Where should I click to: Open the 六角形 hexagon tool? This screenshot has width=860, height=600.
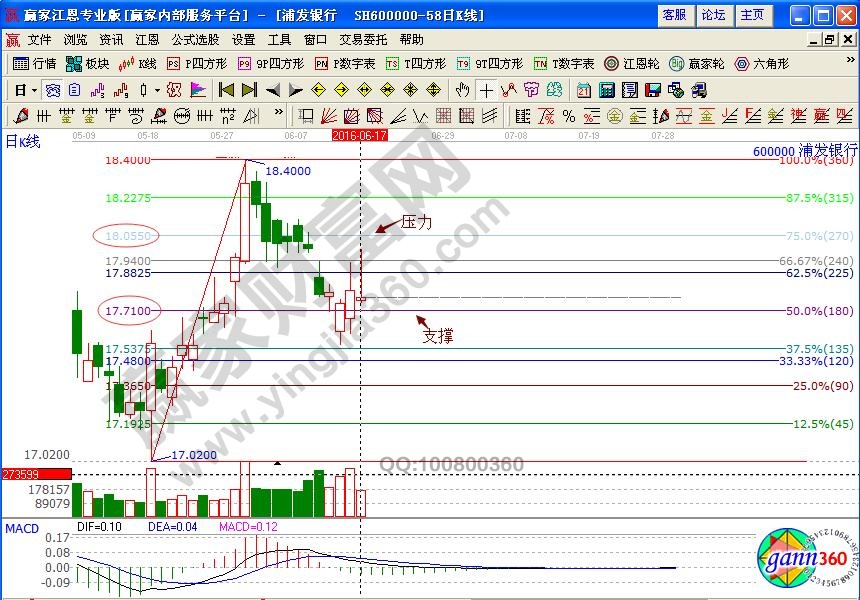[762, 64]
